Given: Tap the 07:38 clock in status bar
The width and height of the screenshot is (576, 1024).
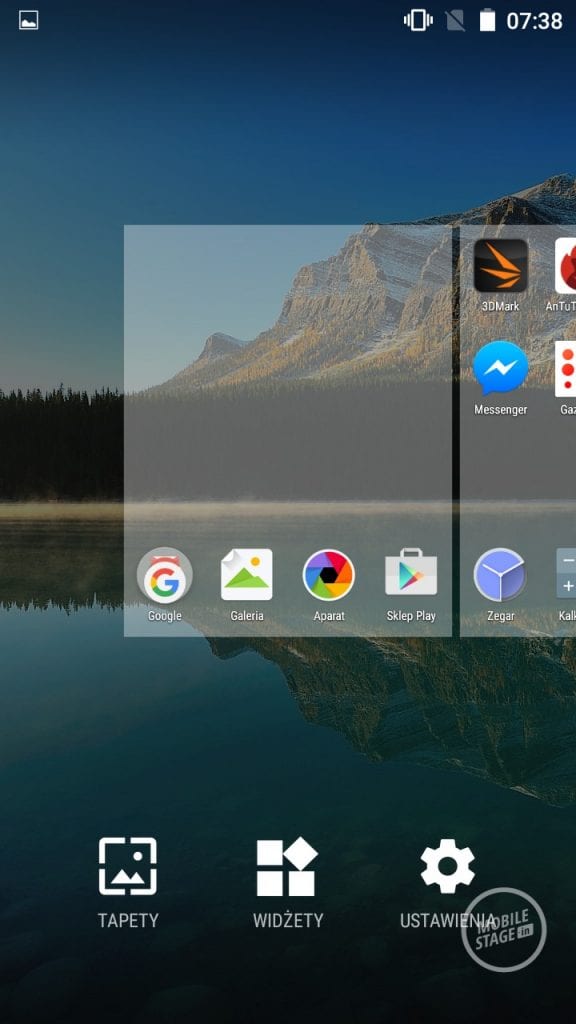Looking at the screenshot, I should point(534,21).
